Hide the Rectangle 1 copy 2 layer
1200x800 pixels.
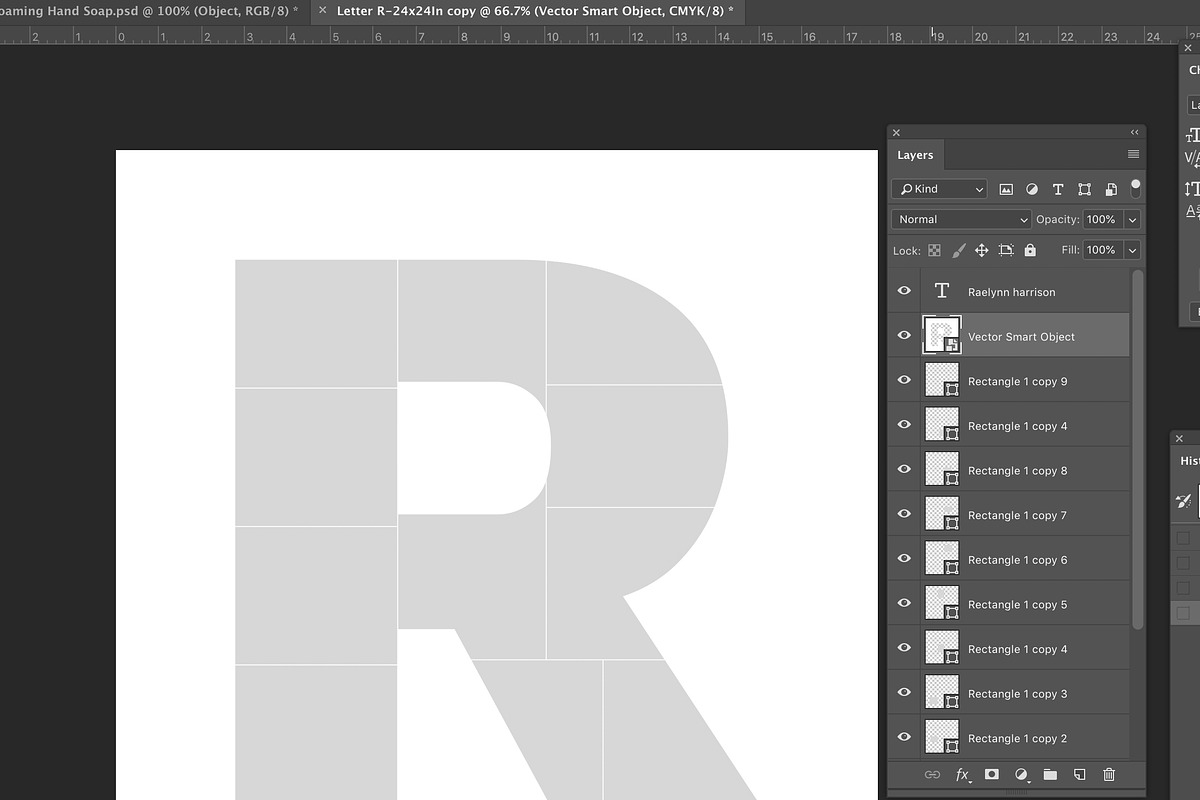point(904,737)
